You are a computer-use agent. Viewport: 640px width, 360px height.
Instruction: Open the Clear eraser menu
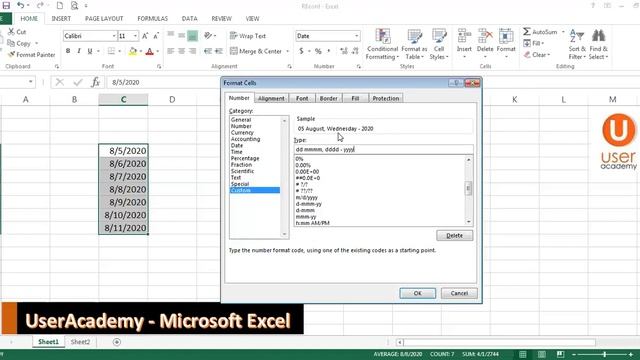[x=537, y=54]
